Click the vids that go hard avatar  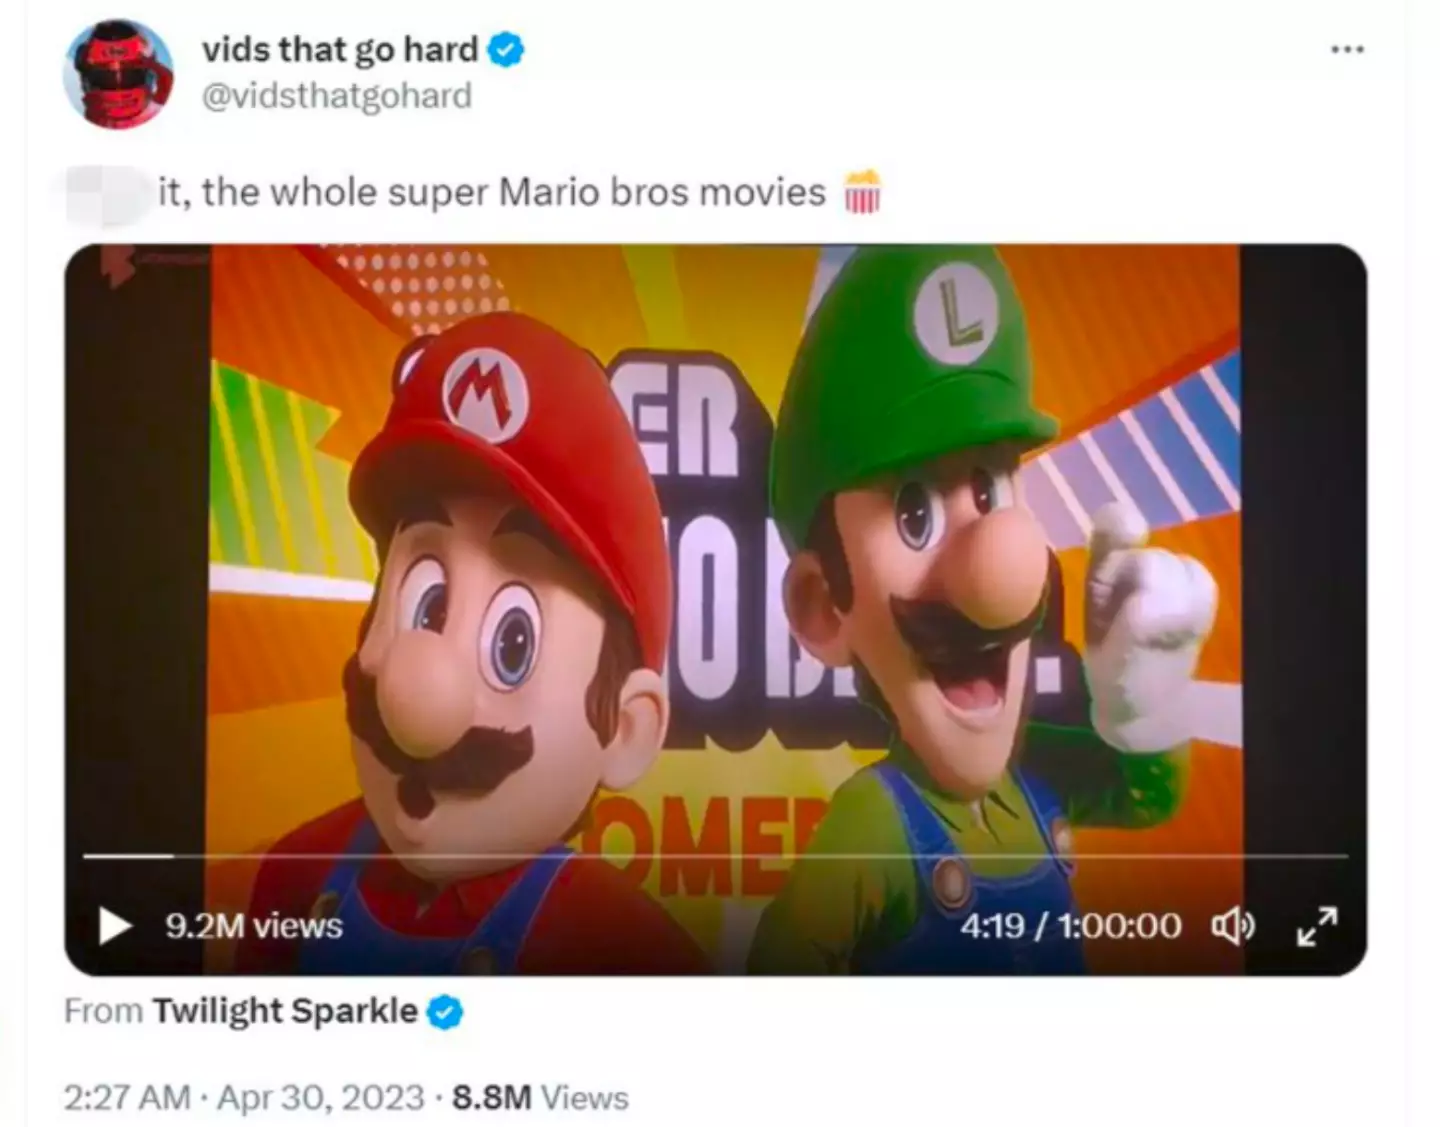(x=118, y=74)
